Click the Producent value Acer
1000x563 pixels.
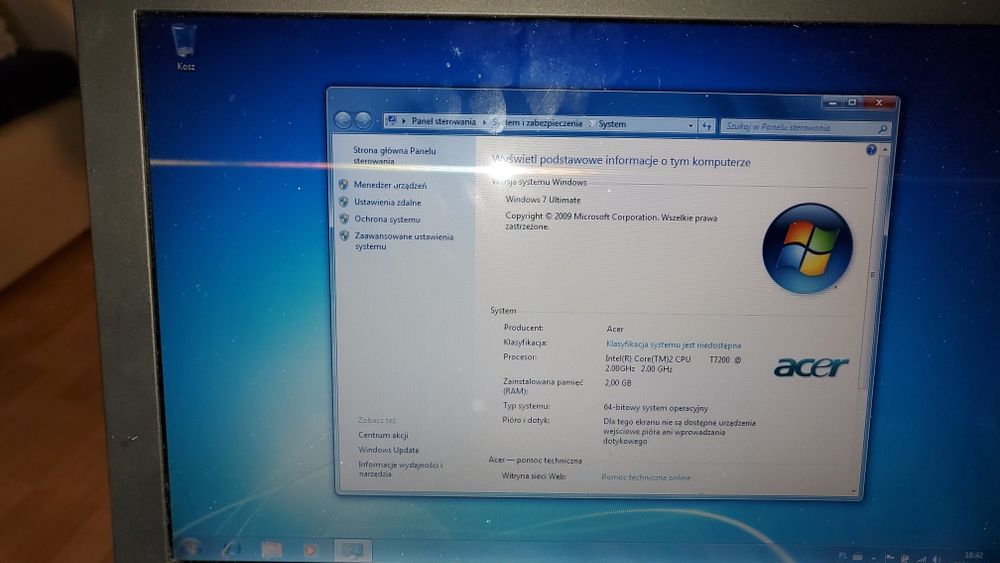coord(615,329)
